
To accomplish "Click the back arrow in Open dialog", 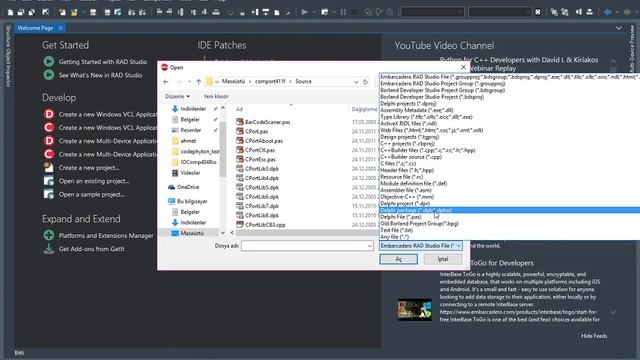I will click(x=166, y=82).
